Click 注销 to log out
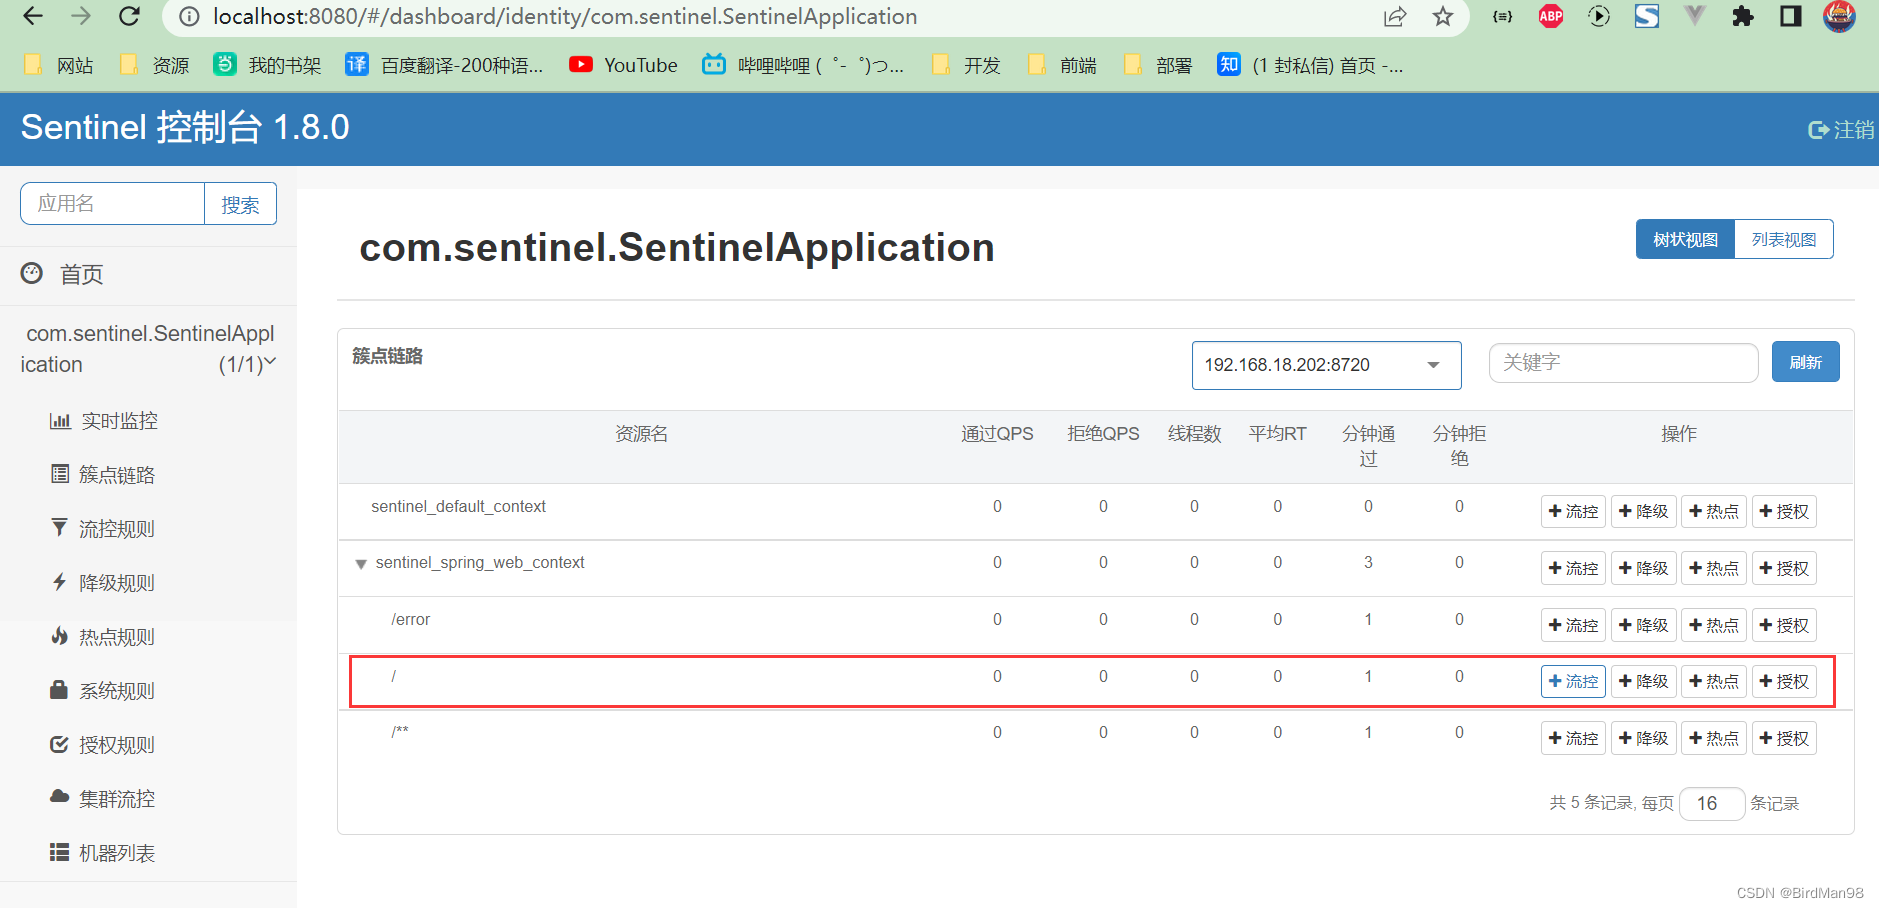Viewport: 1879px width, 908px height. [1841, 130]
